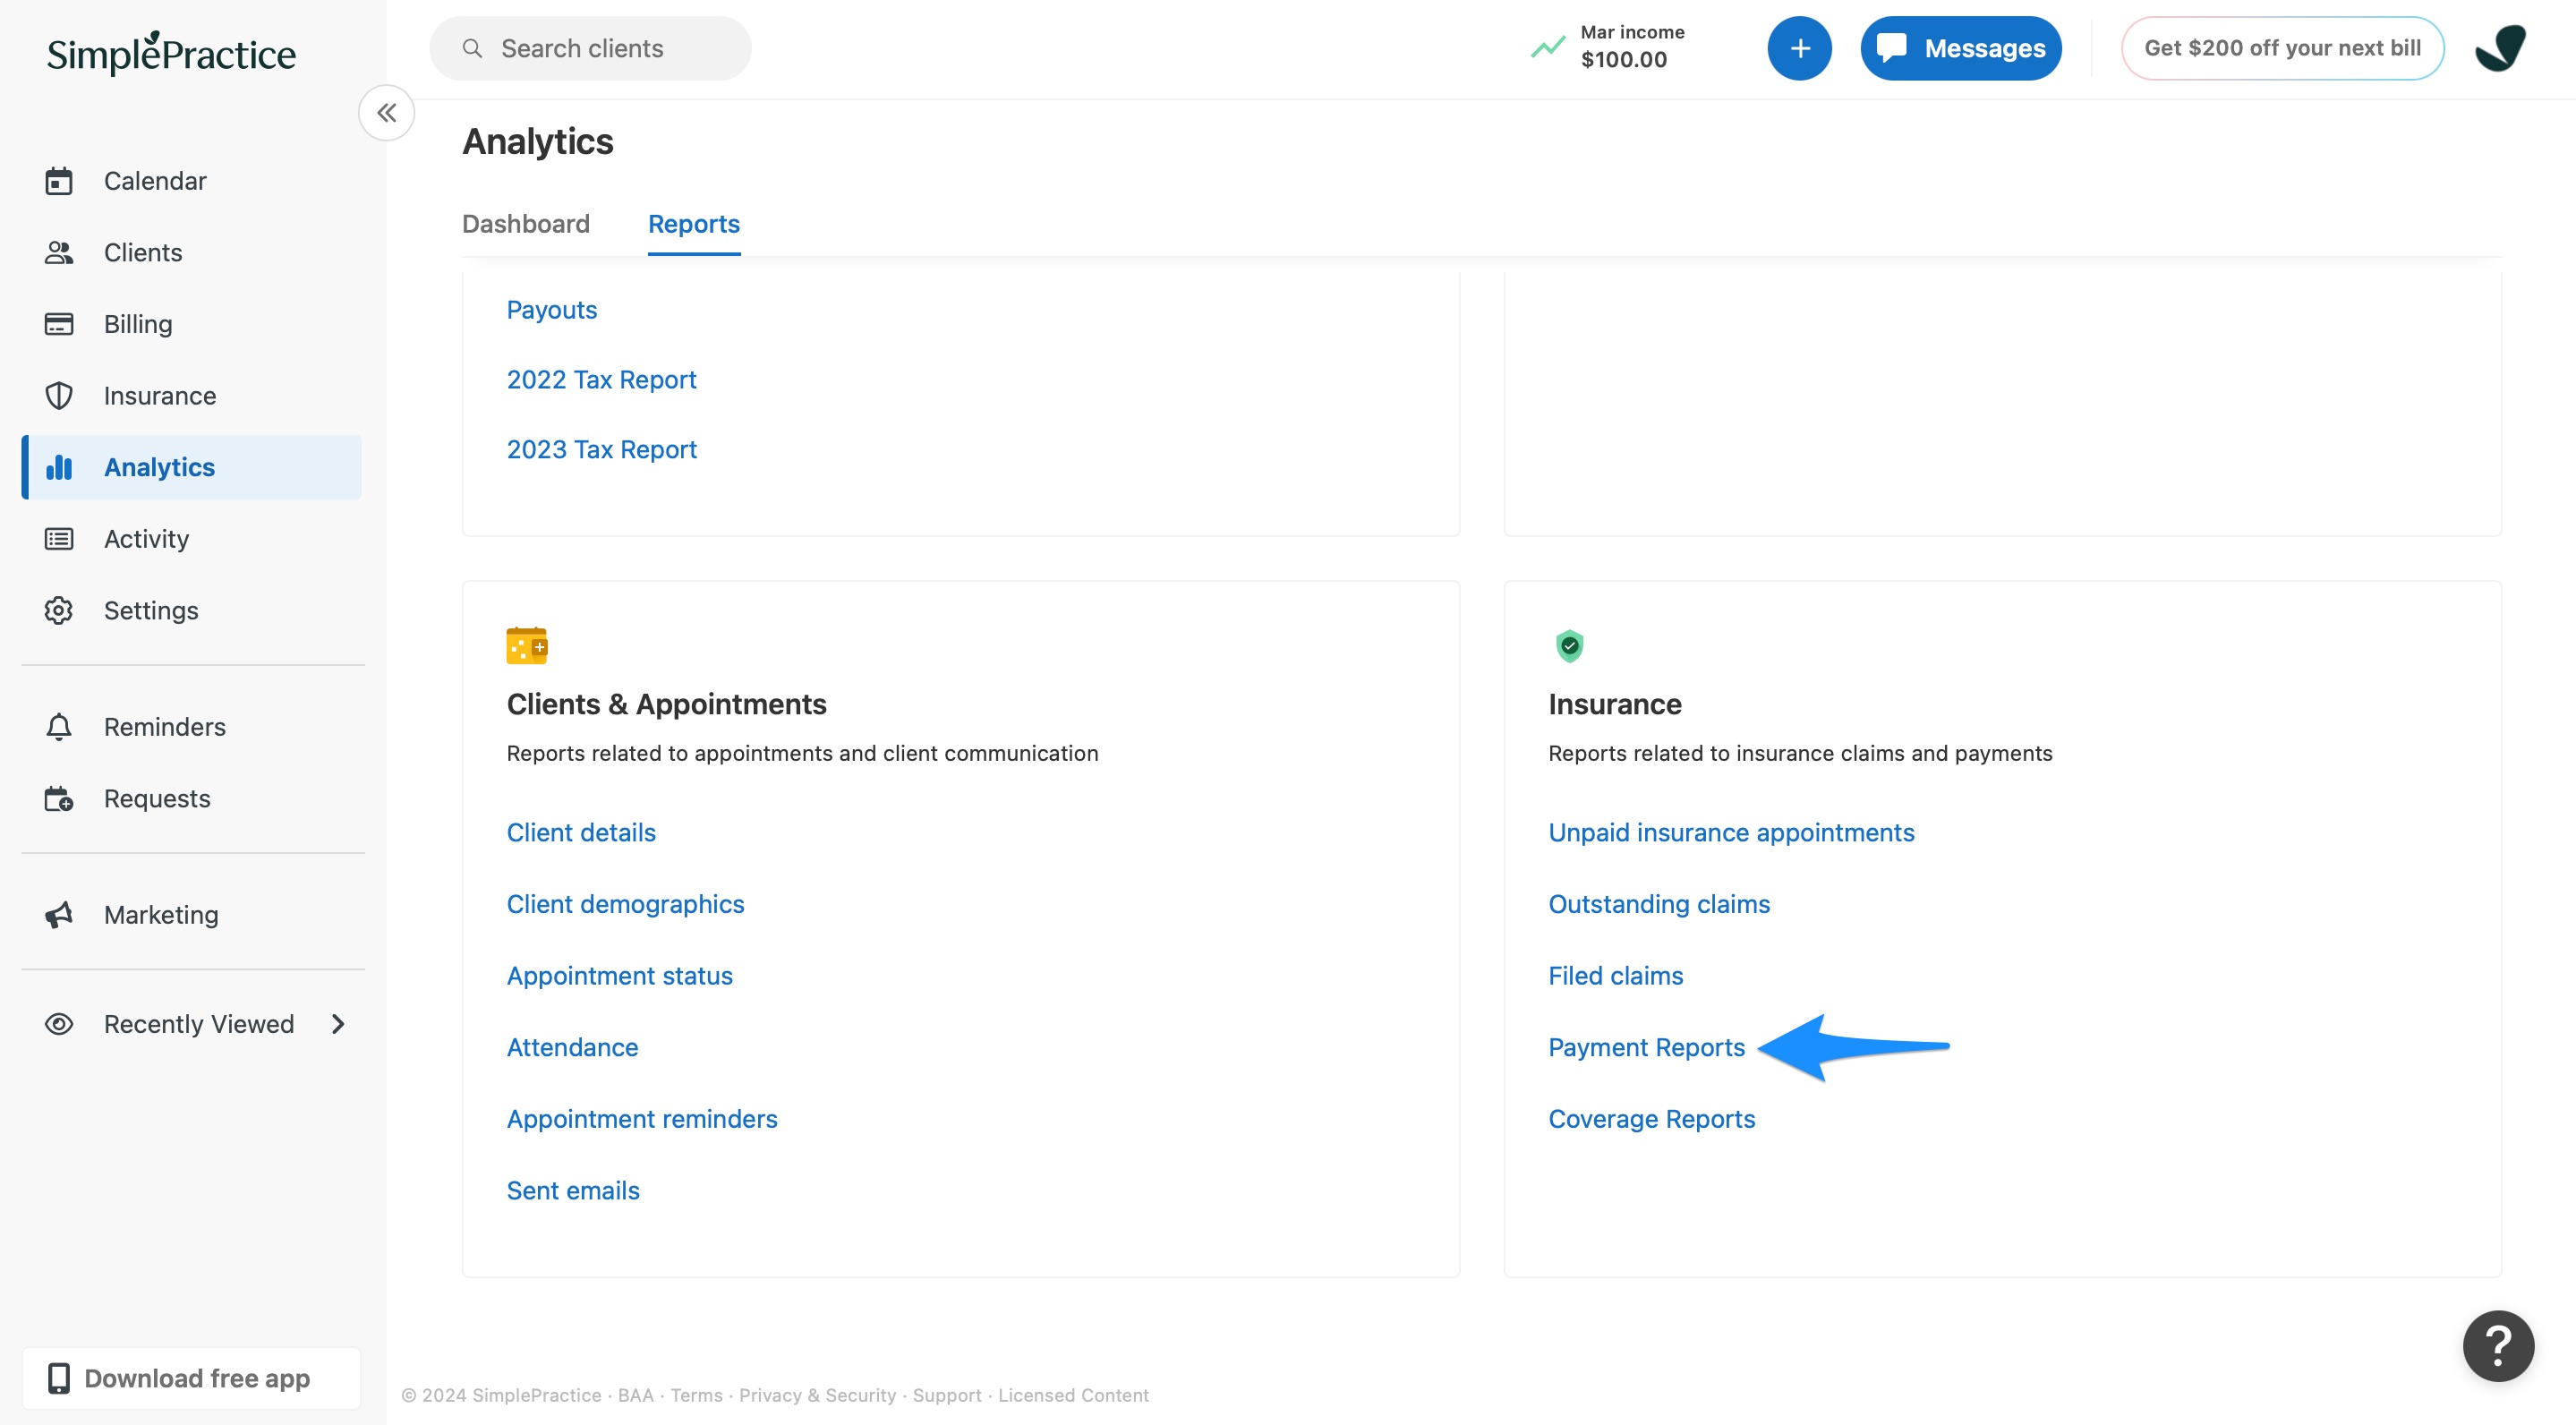Open Unpaid insurance appointments report

click(1731, 833)
